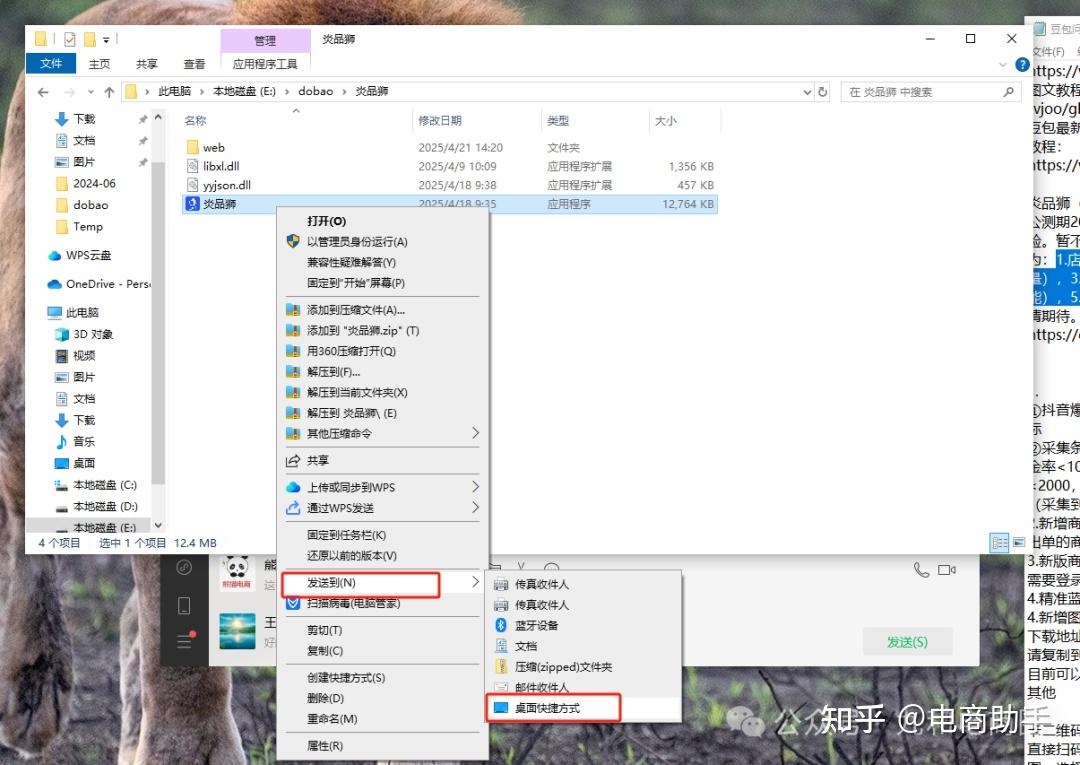Click the Back navigation arrow
This screenshot has width=1080, height=765.
pos(43,92)
